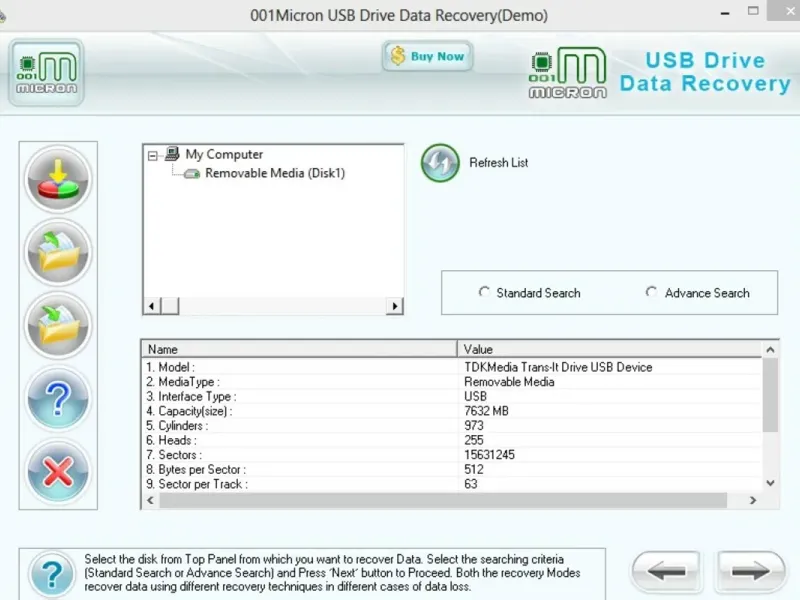The image size is (800, 600).
Task: Click the 'USB' value cell
Action: 476,396
